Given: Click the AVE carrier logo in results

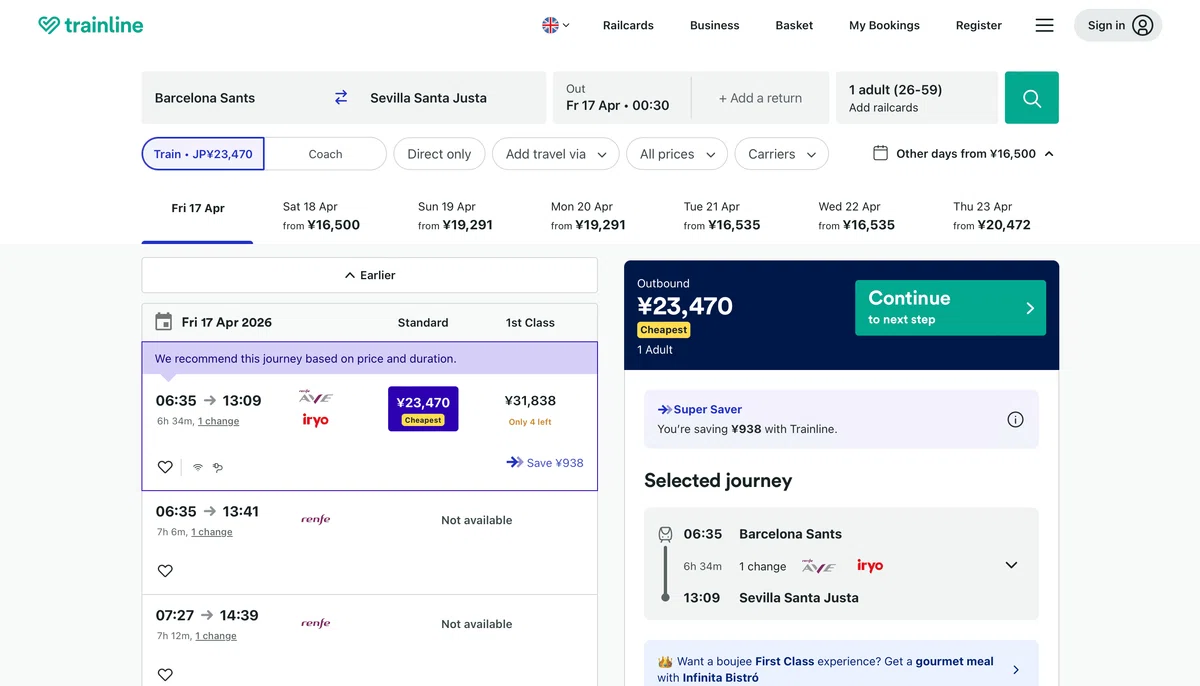Looking at the screenshot, I should [315, 396].
